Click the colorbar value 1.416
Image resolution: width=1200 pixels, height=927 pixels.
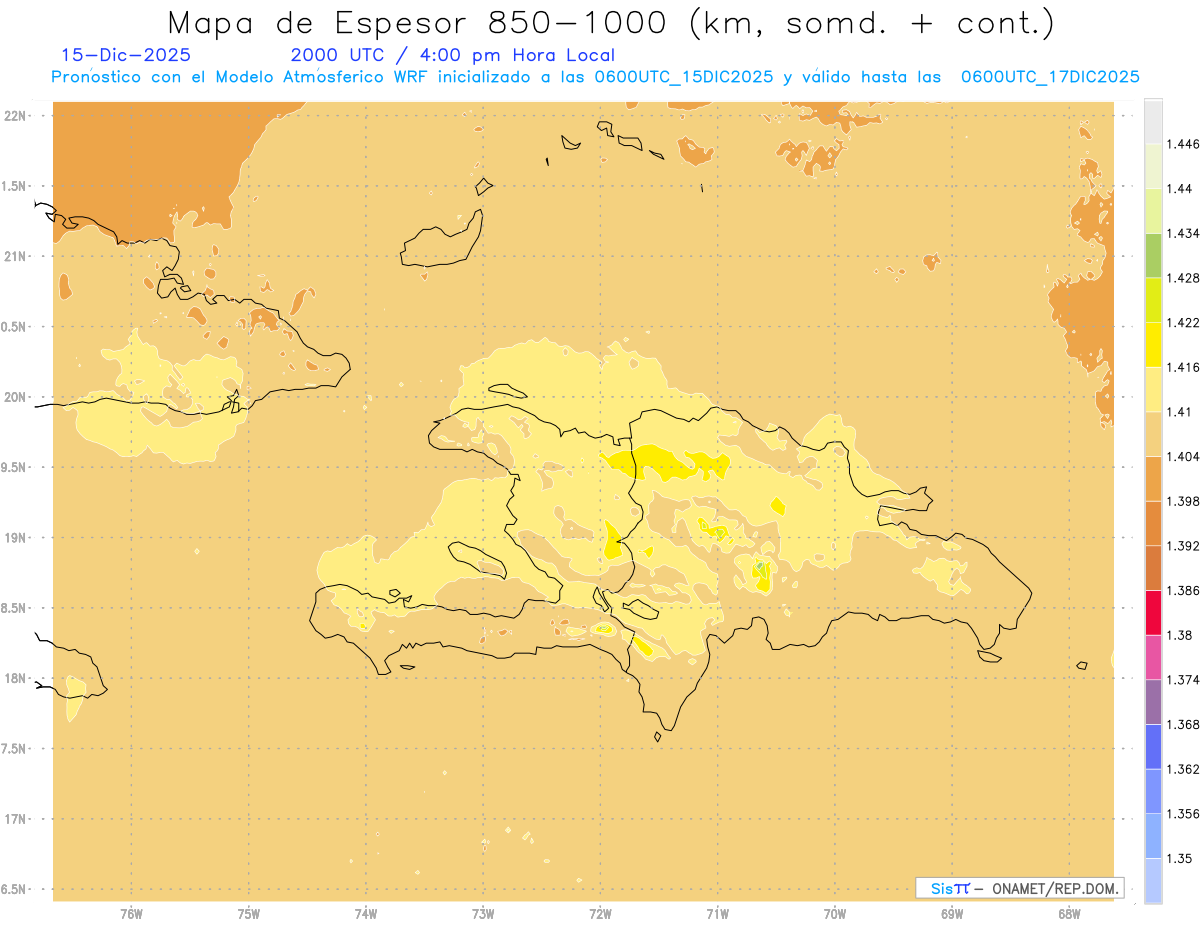pyautogui.click(x=1184, y=367)
